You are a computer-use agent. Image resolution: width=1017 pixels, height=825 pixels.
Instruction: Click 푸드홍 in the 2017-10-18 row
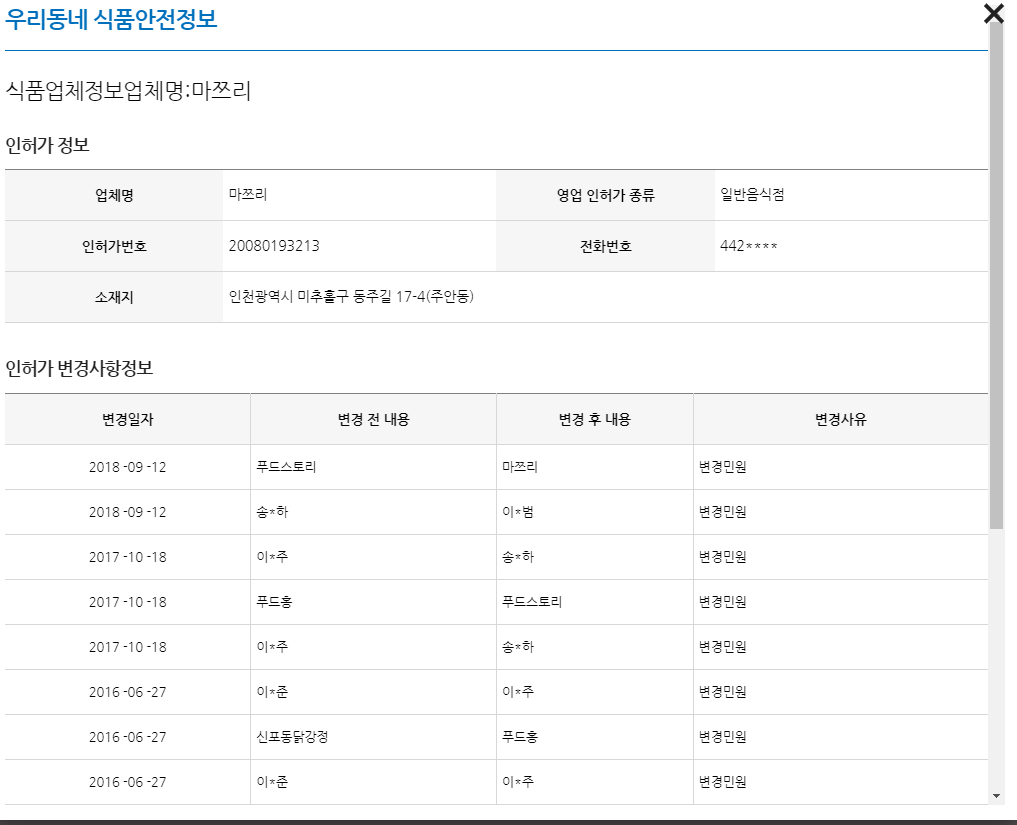click(274, 602)
